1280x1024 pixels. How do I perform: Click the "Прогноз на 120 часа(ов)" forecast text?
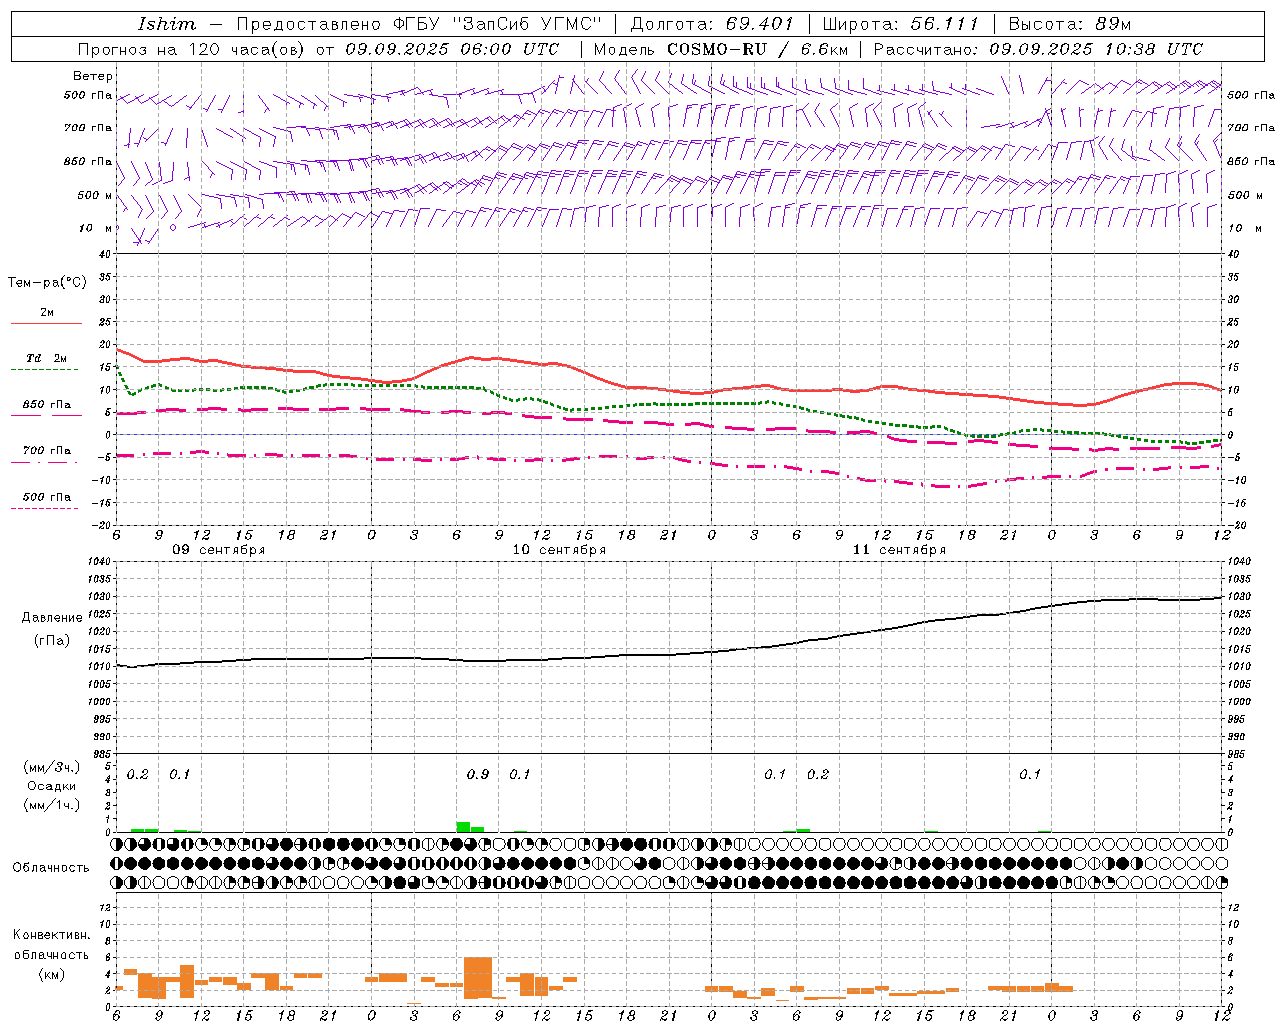coord(192,49)
